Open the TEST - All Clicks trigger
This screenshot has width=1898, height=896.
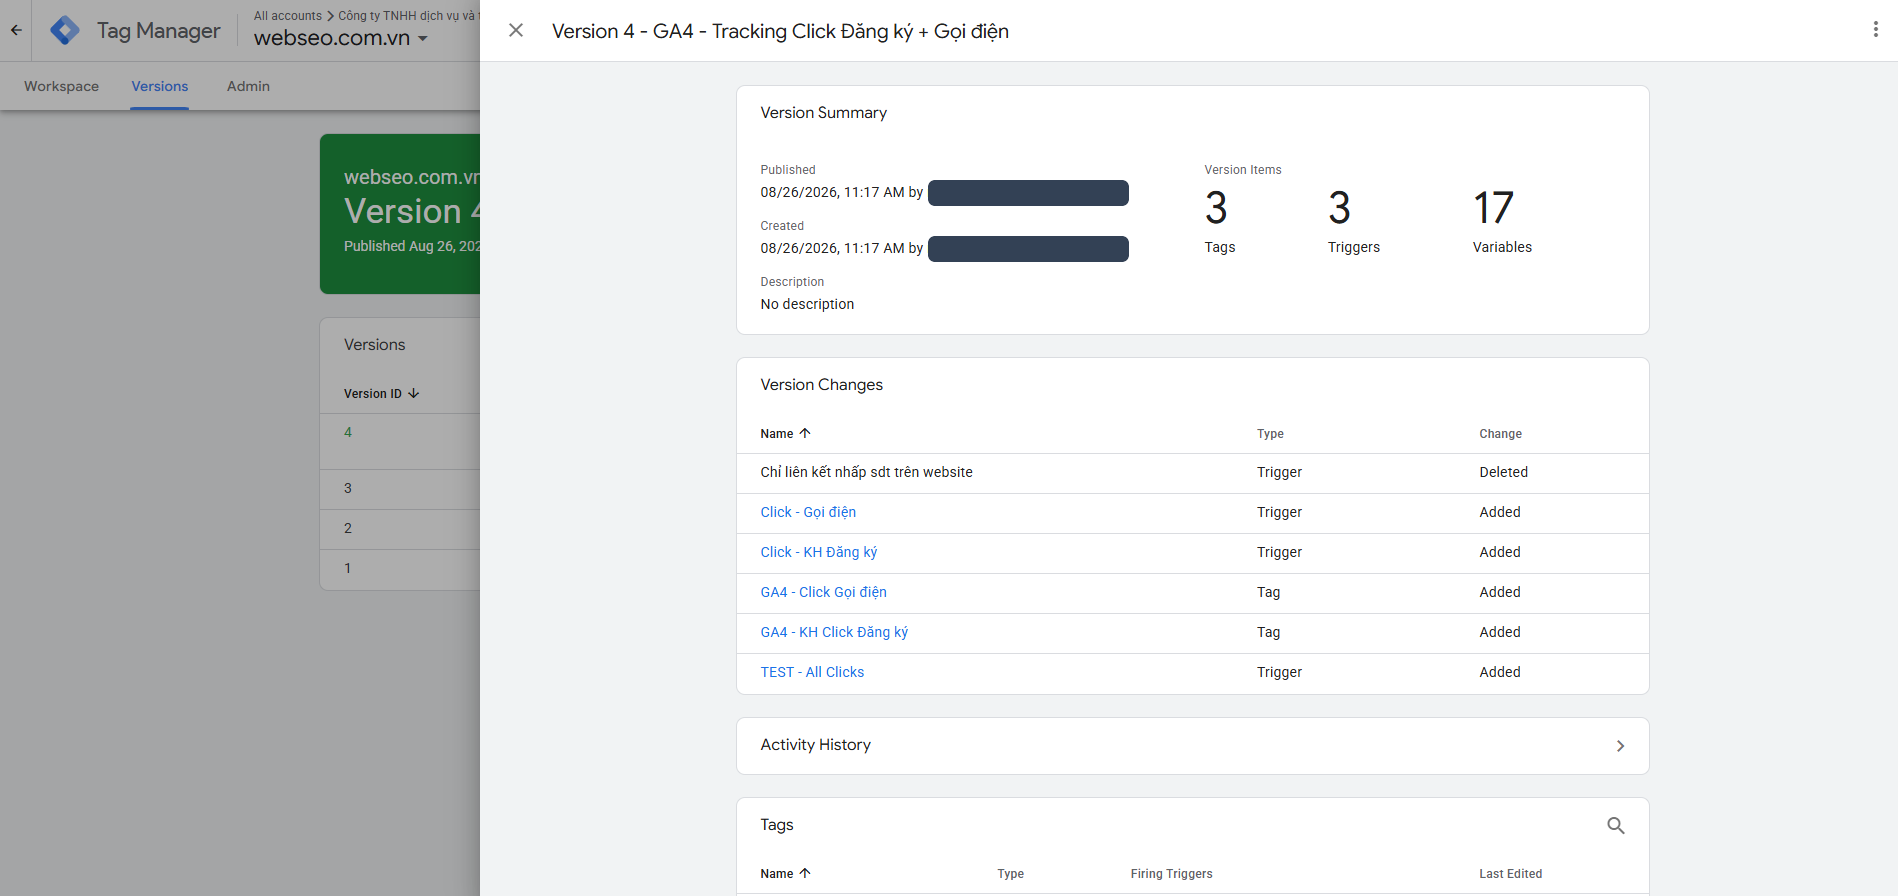[x=812, y=672]
